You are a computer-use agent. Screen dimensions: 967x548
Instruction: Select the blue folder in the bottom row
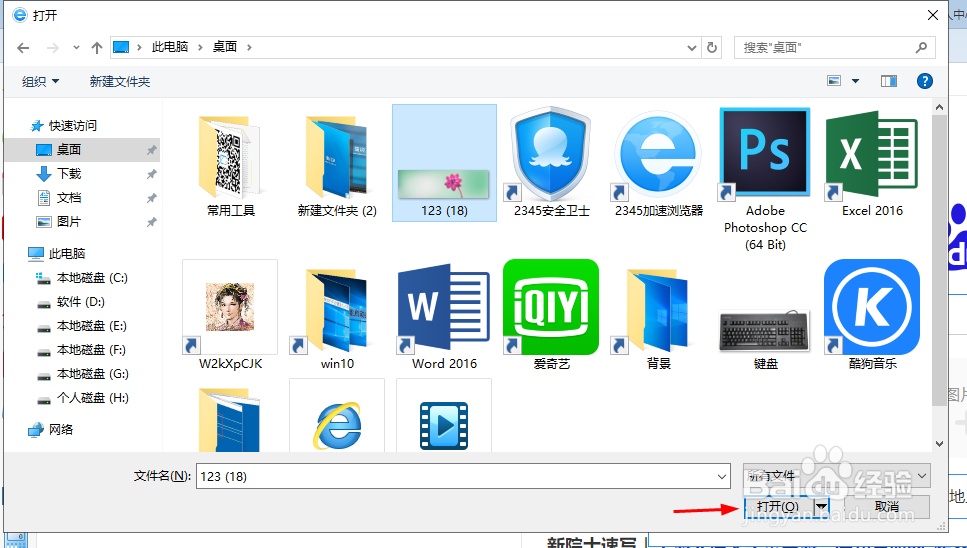229,420
